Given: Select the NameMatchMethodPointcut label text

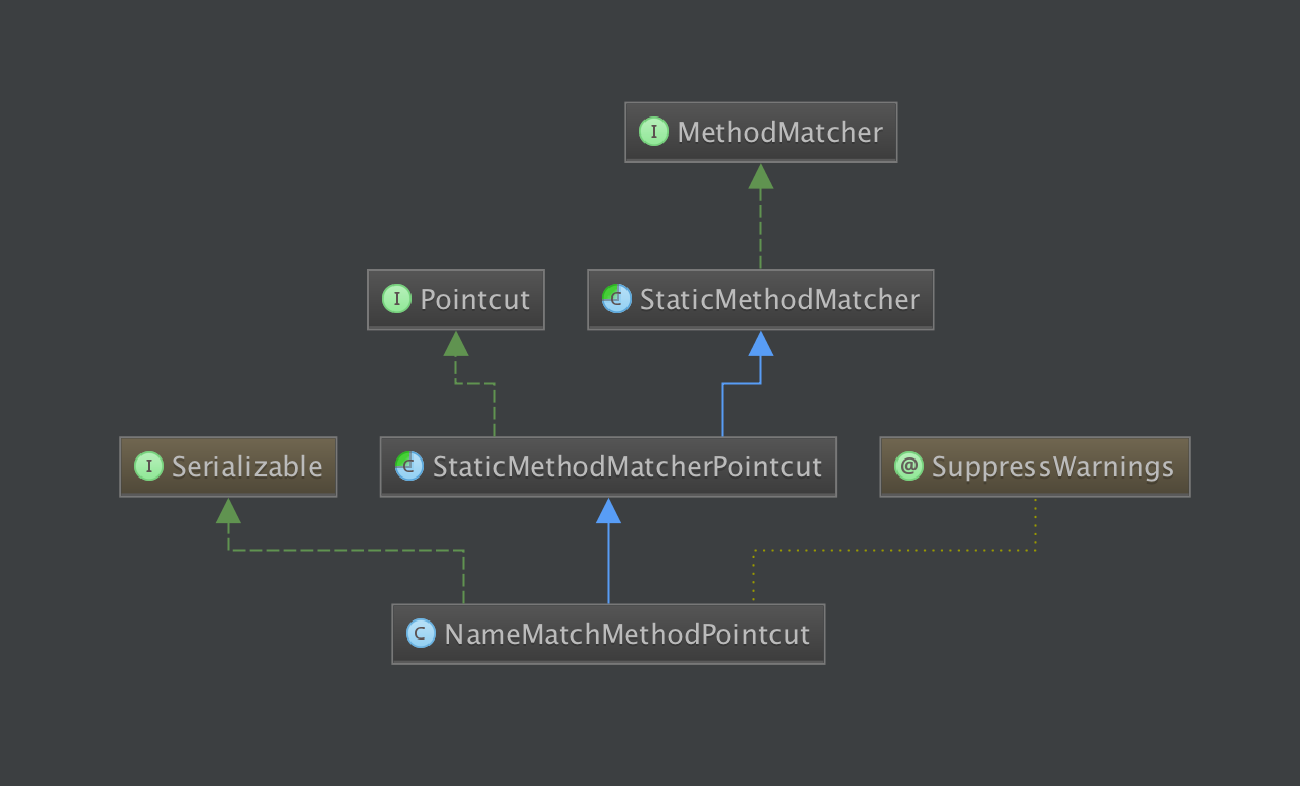Looking at the screenshot, I should 627,634.
